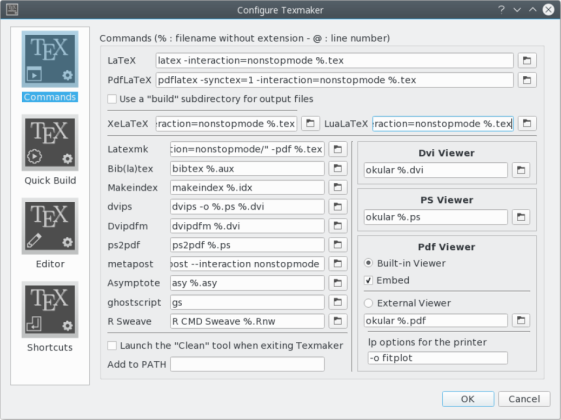561x420 pixels.
Task: Click the LaTeX command input field
Action: [x=335, y=60]
